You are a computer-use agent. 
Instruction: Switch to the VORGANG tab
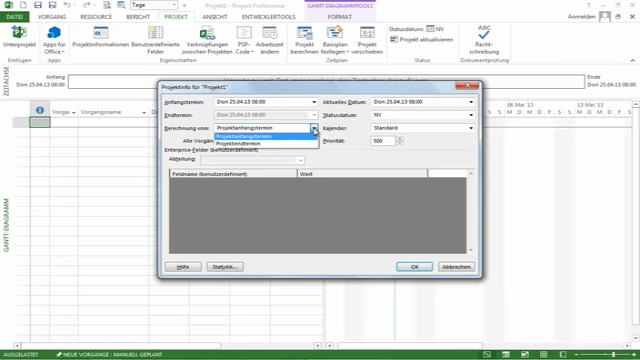[52, 17]
